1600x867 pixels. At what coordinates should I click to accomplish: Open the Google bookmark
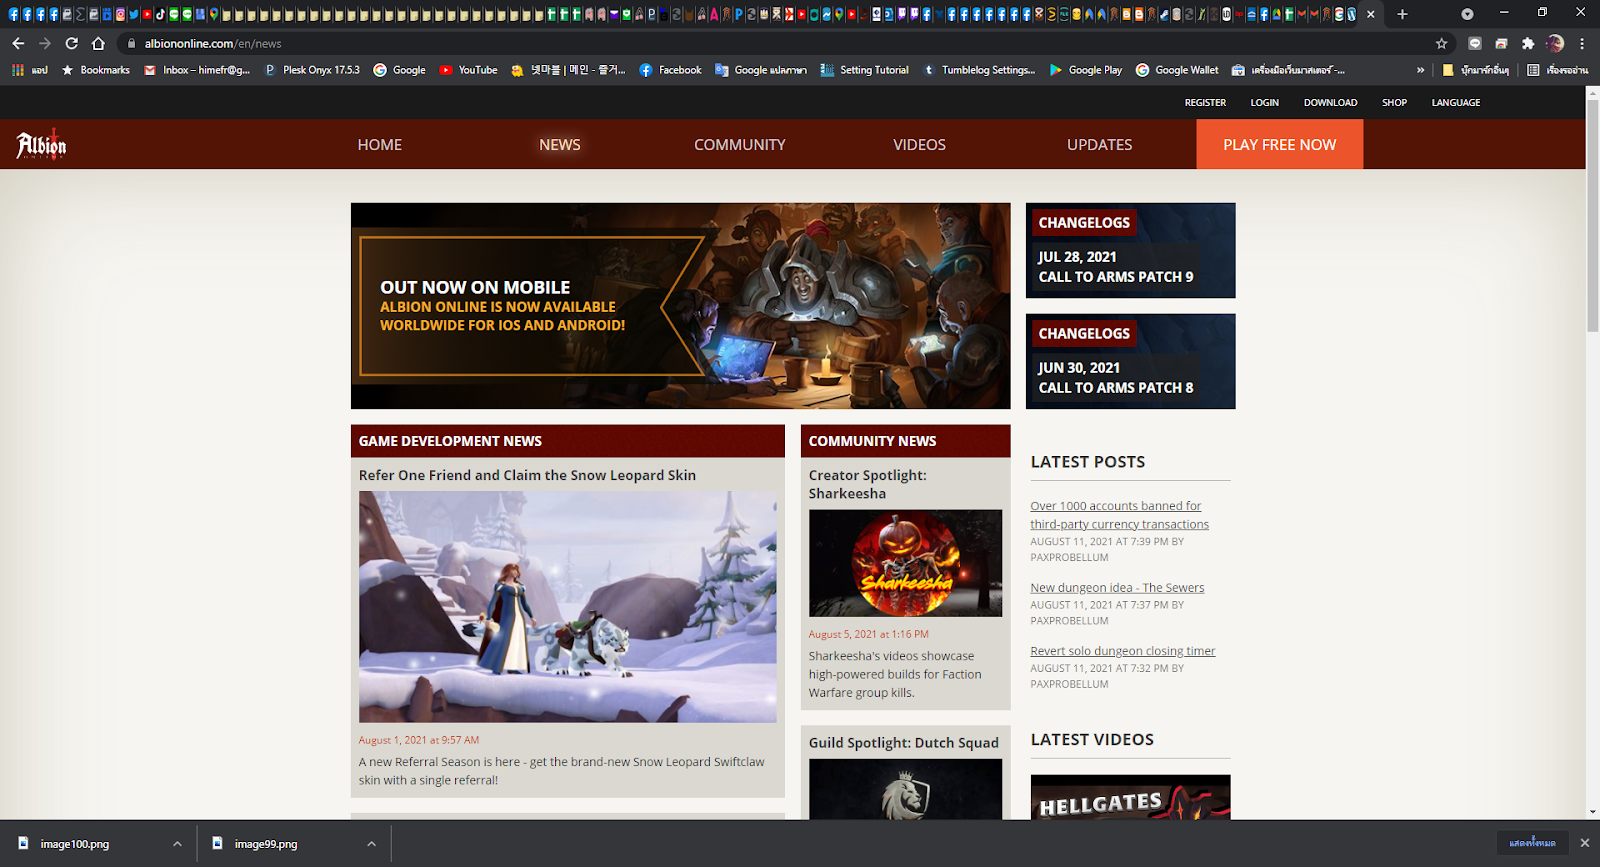(399, 70)
